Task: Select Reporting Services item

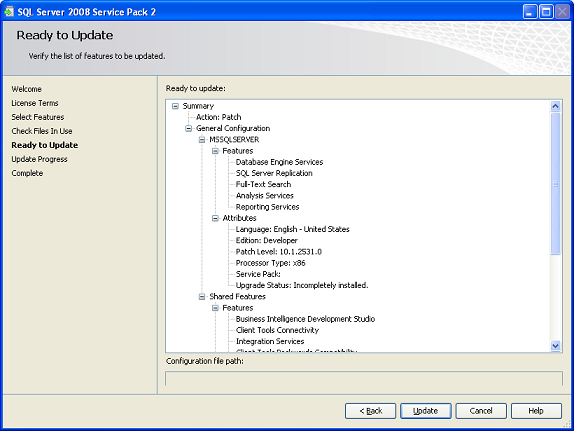Action: (267, 207)
